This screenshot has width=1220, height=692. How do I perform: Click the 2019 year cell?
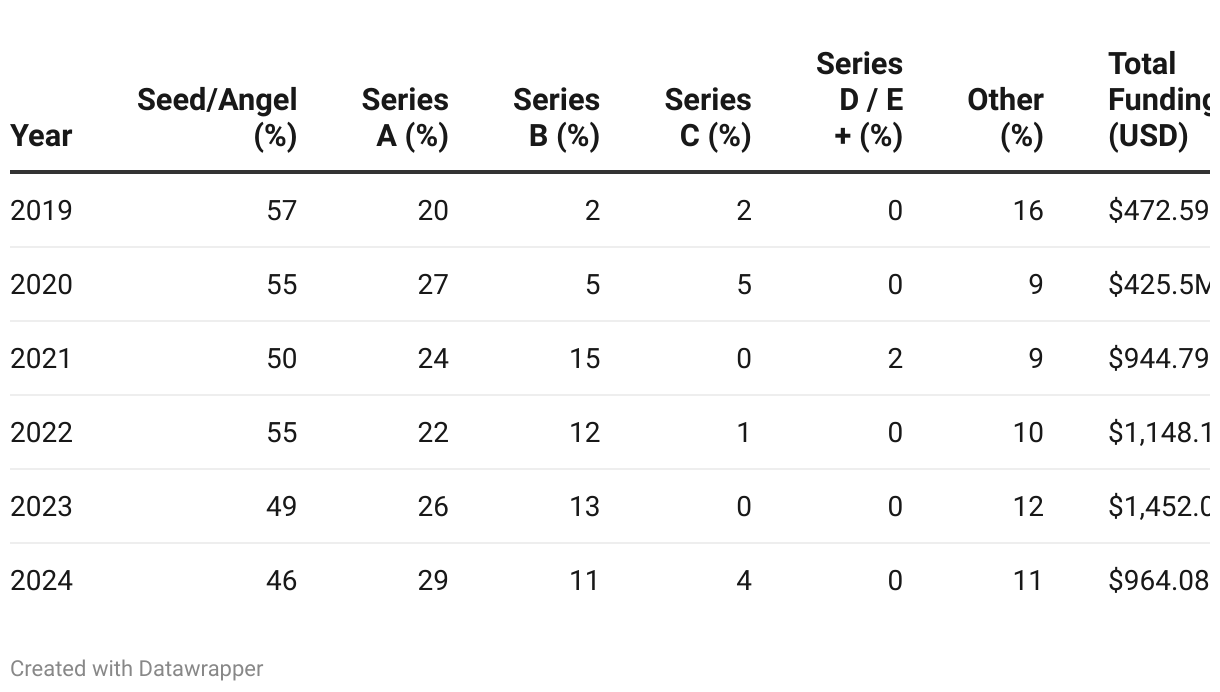41,210
